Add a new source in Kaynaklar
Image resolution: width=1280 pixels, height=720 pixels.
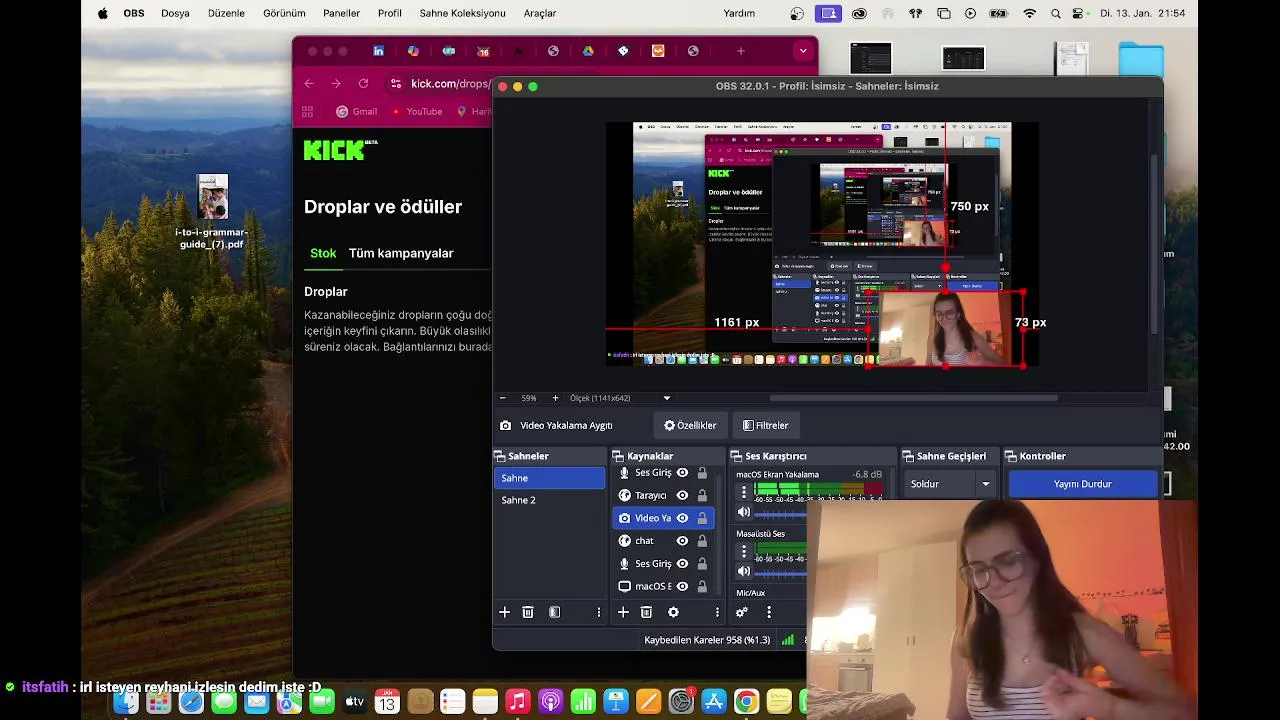click(x=623, y=612)
